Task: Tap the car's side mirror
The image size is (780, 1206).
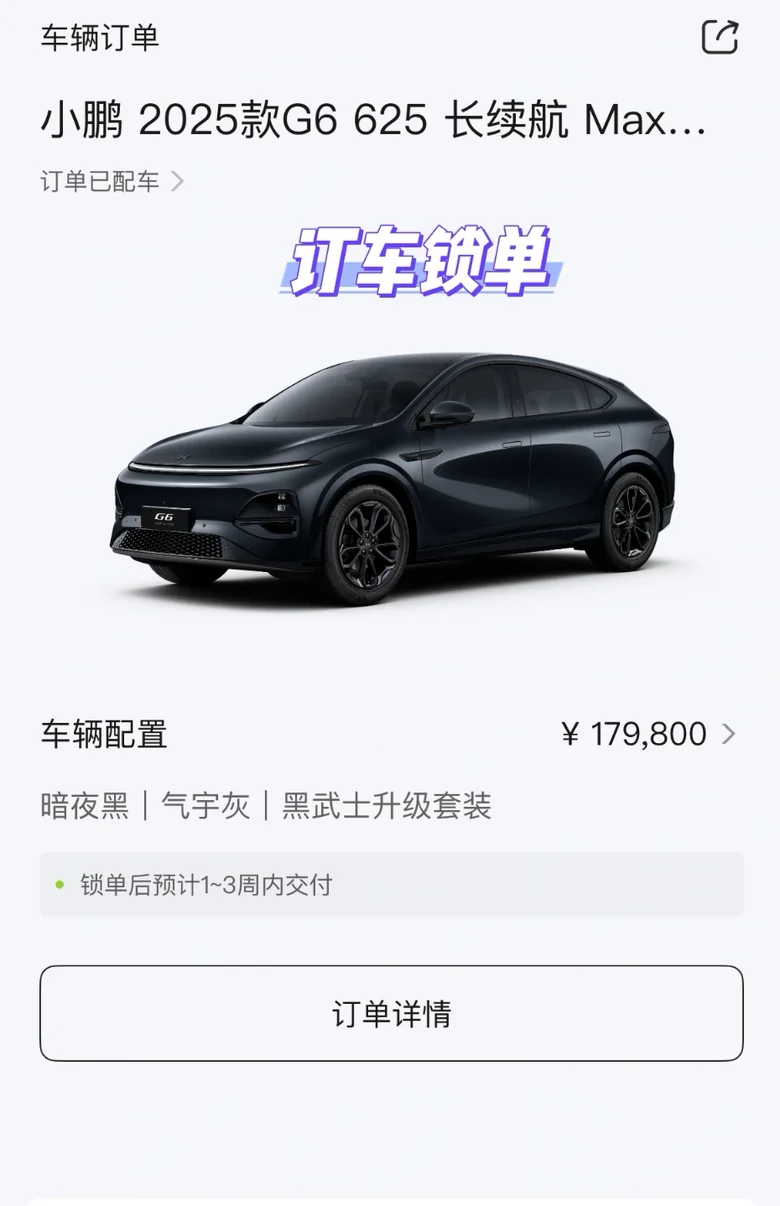Action: (449, 413)
